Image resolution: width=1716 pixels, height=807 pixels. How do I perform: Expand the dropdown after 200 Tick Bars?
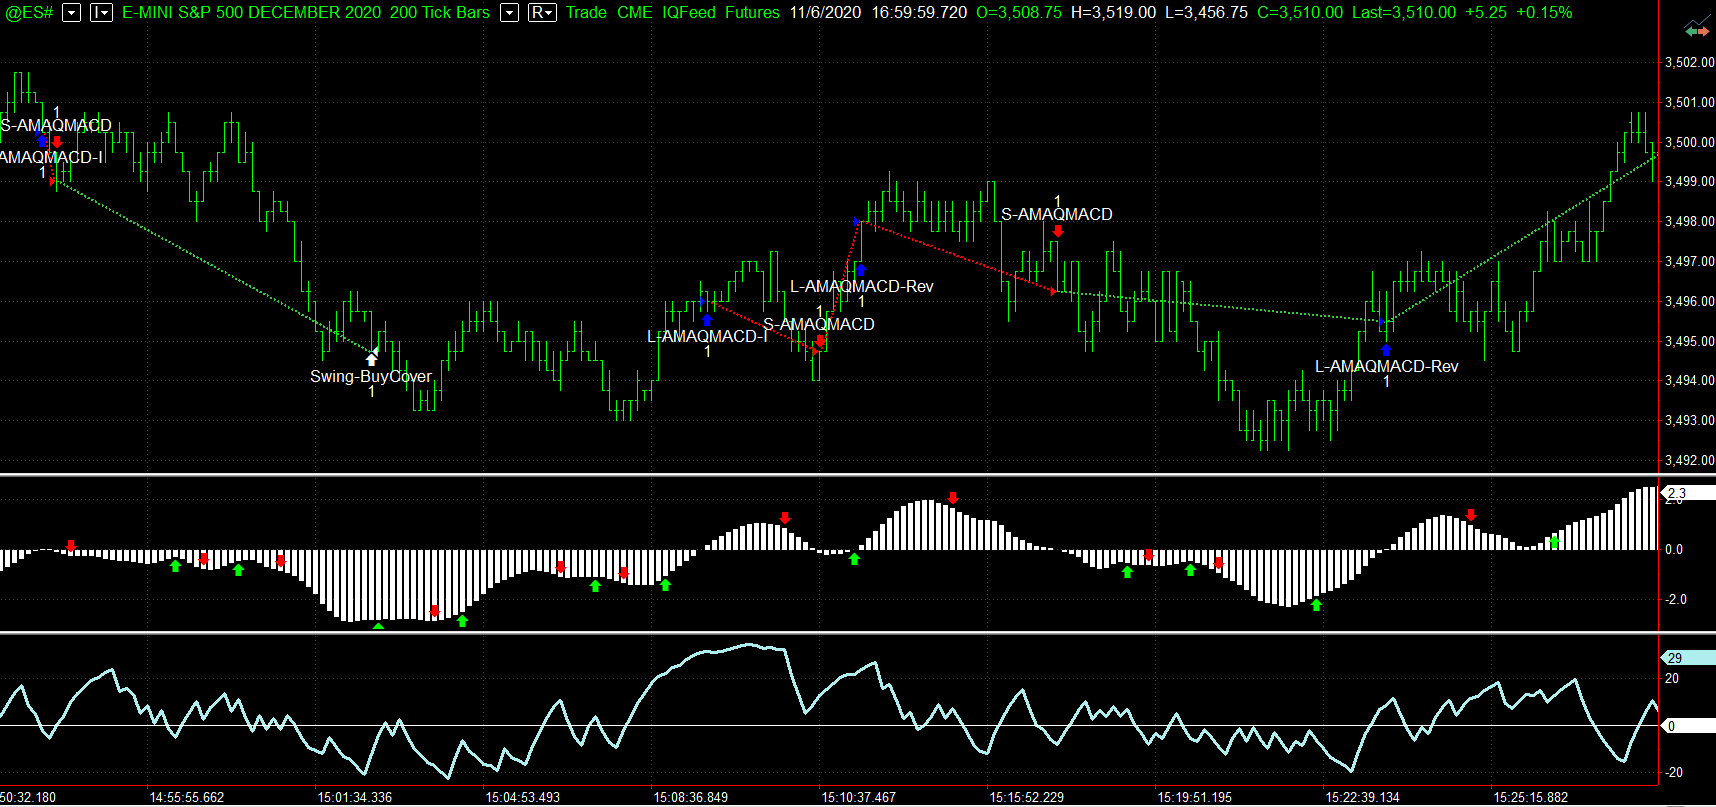[x=510, y=13]
